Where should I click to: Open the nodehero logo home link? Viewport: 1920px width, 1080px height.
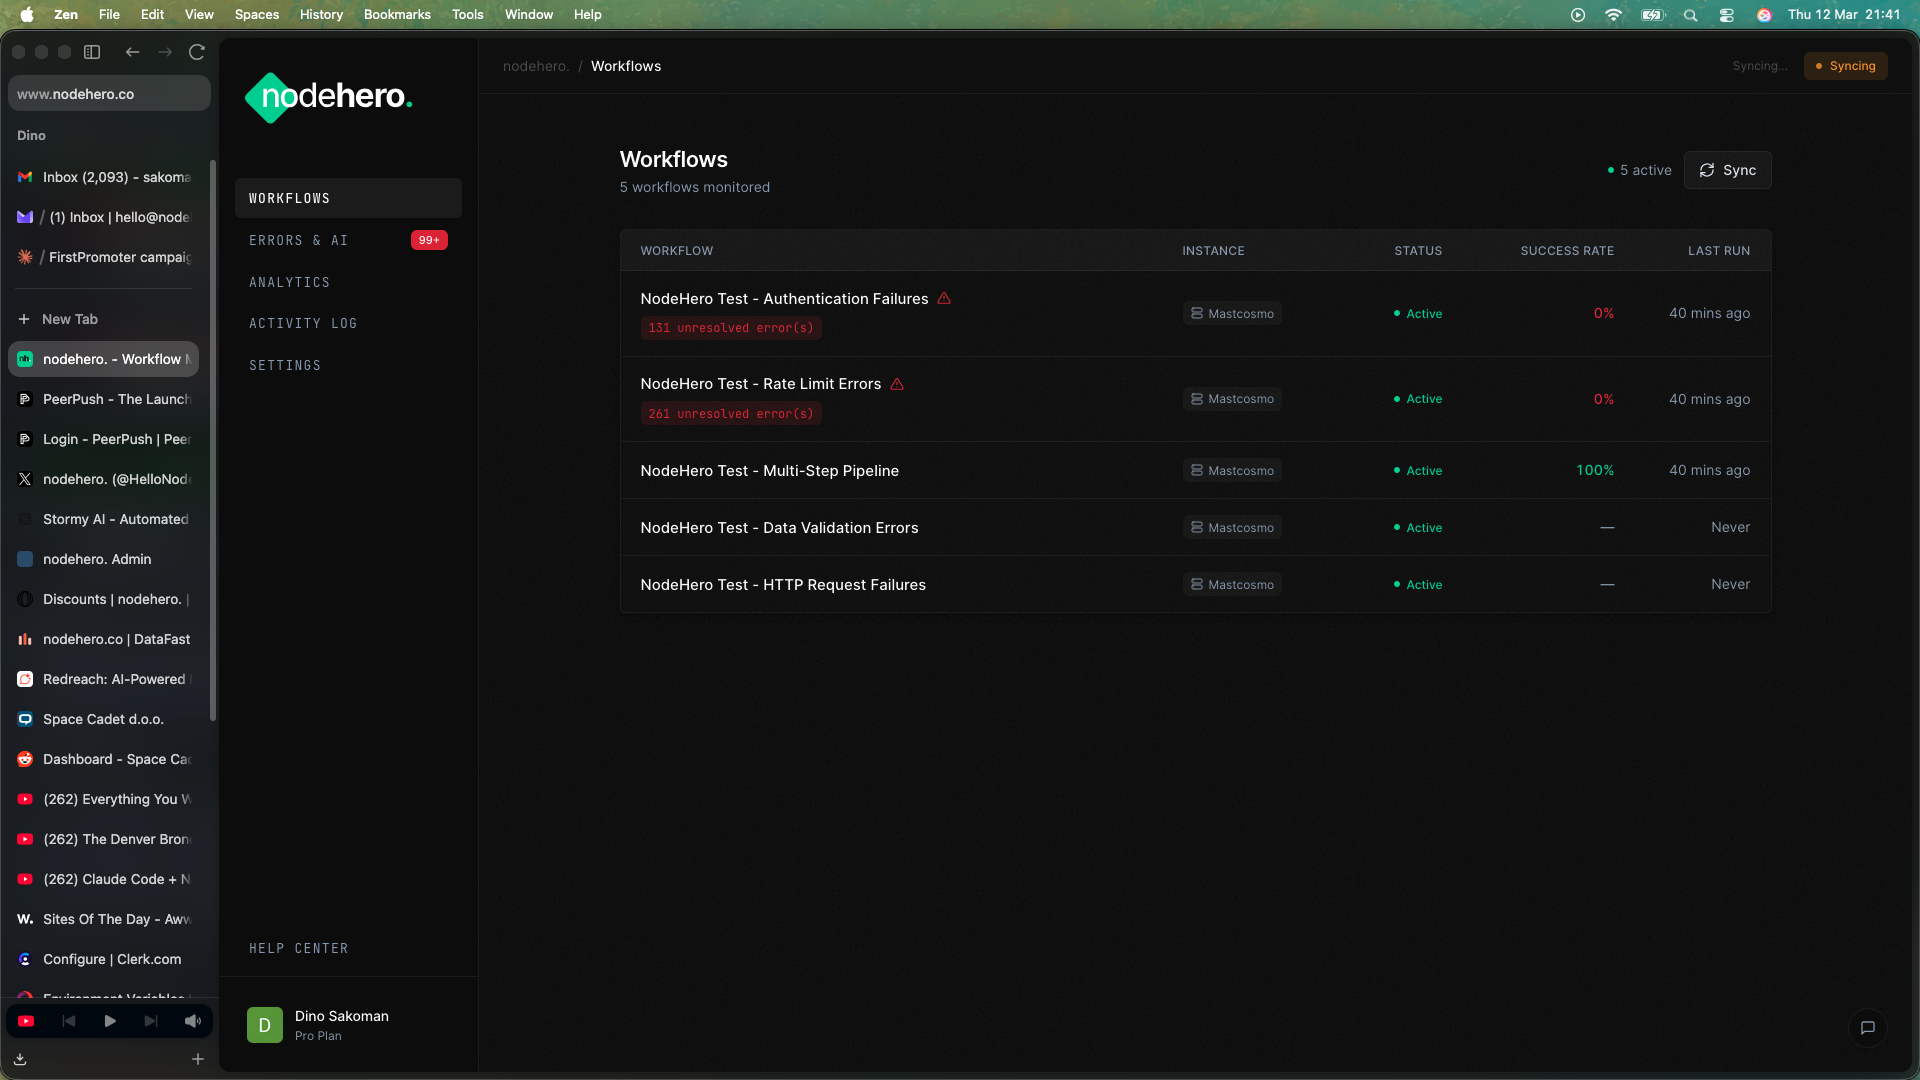tap(328, 97)
